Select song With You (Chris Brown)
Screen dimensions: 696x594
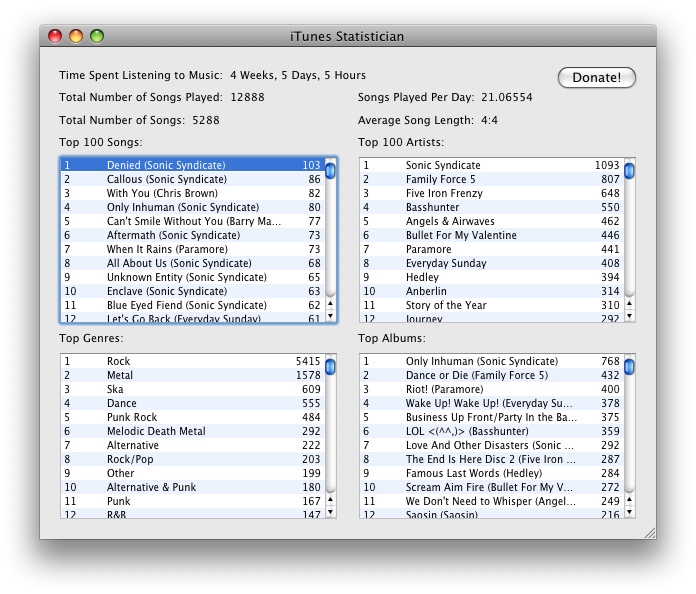[193, 193]
